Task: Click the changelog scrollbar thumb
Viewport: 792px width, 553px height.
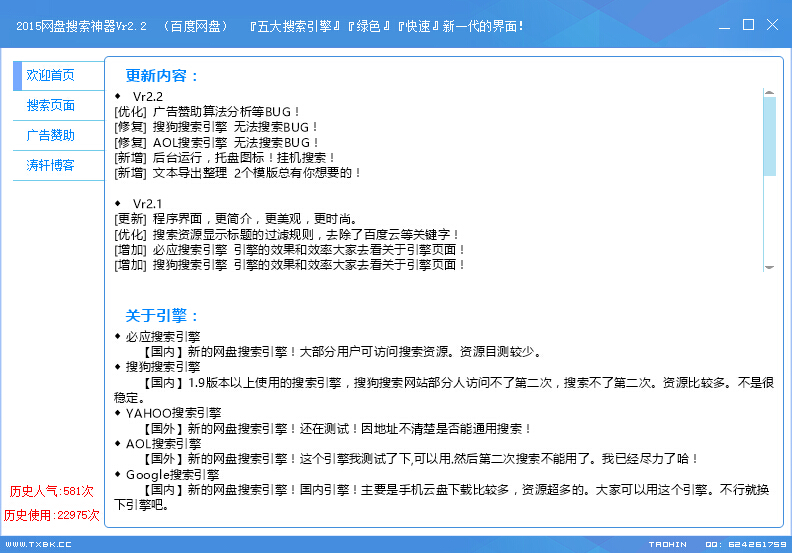Action: point(769,136)
